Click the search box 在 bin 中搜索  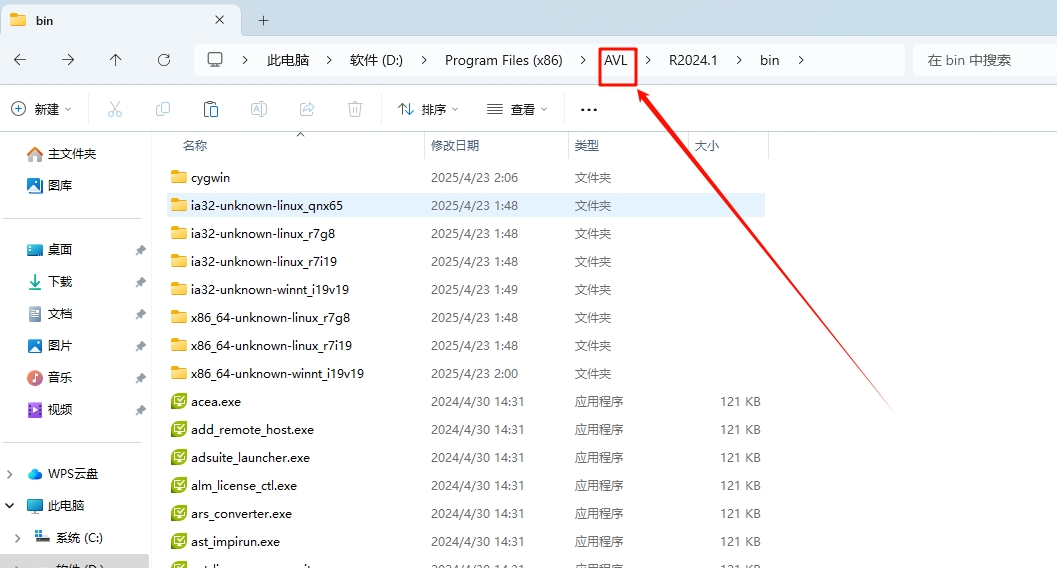(985, 60)
